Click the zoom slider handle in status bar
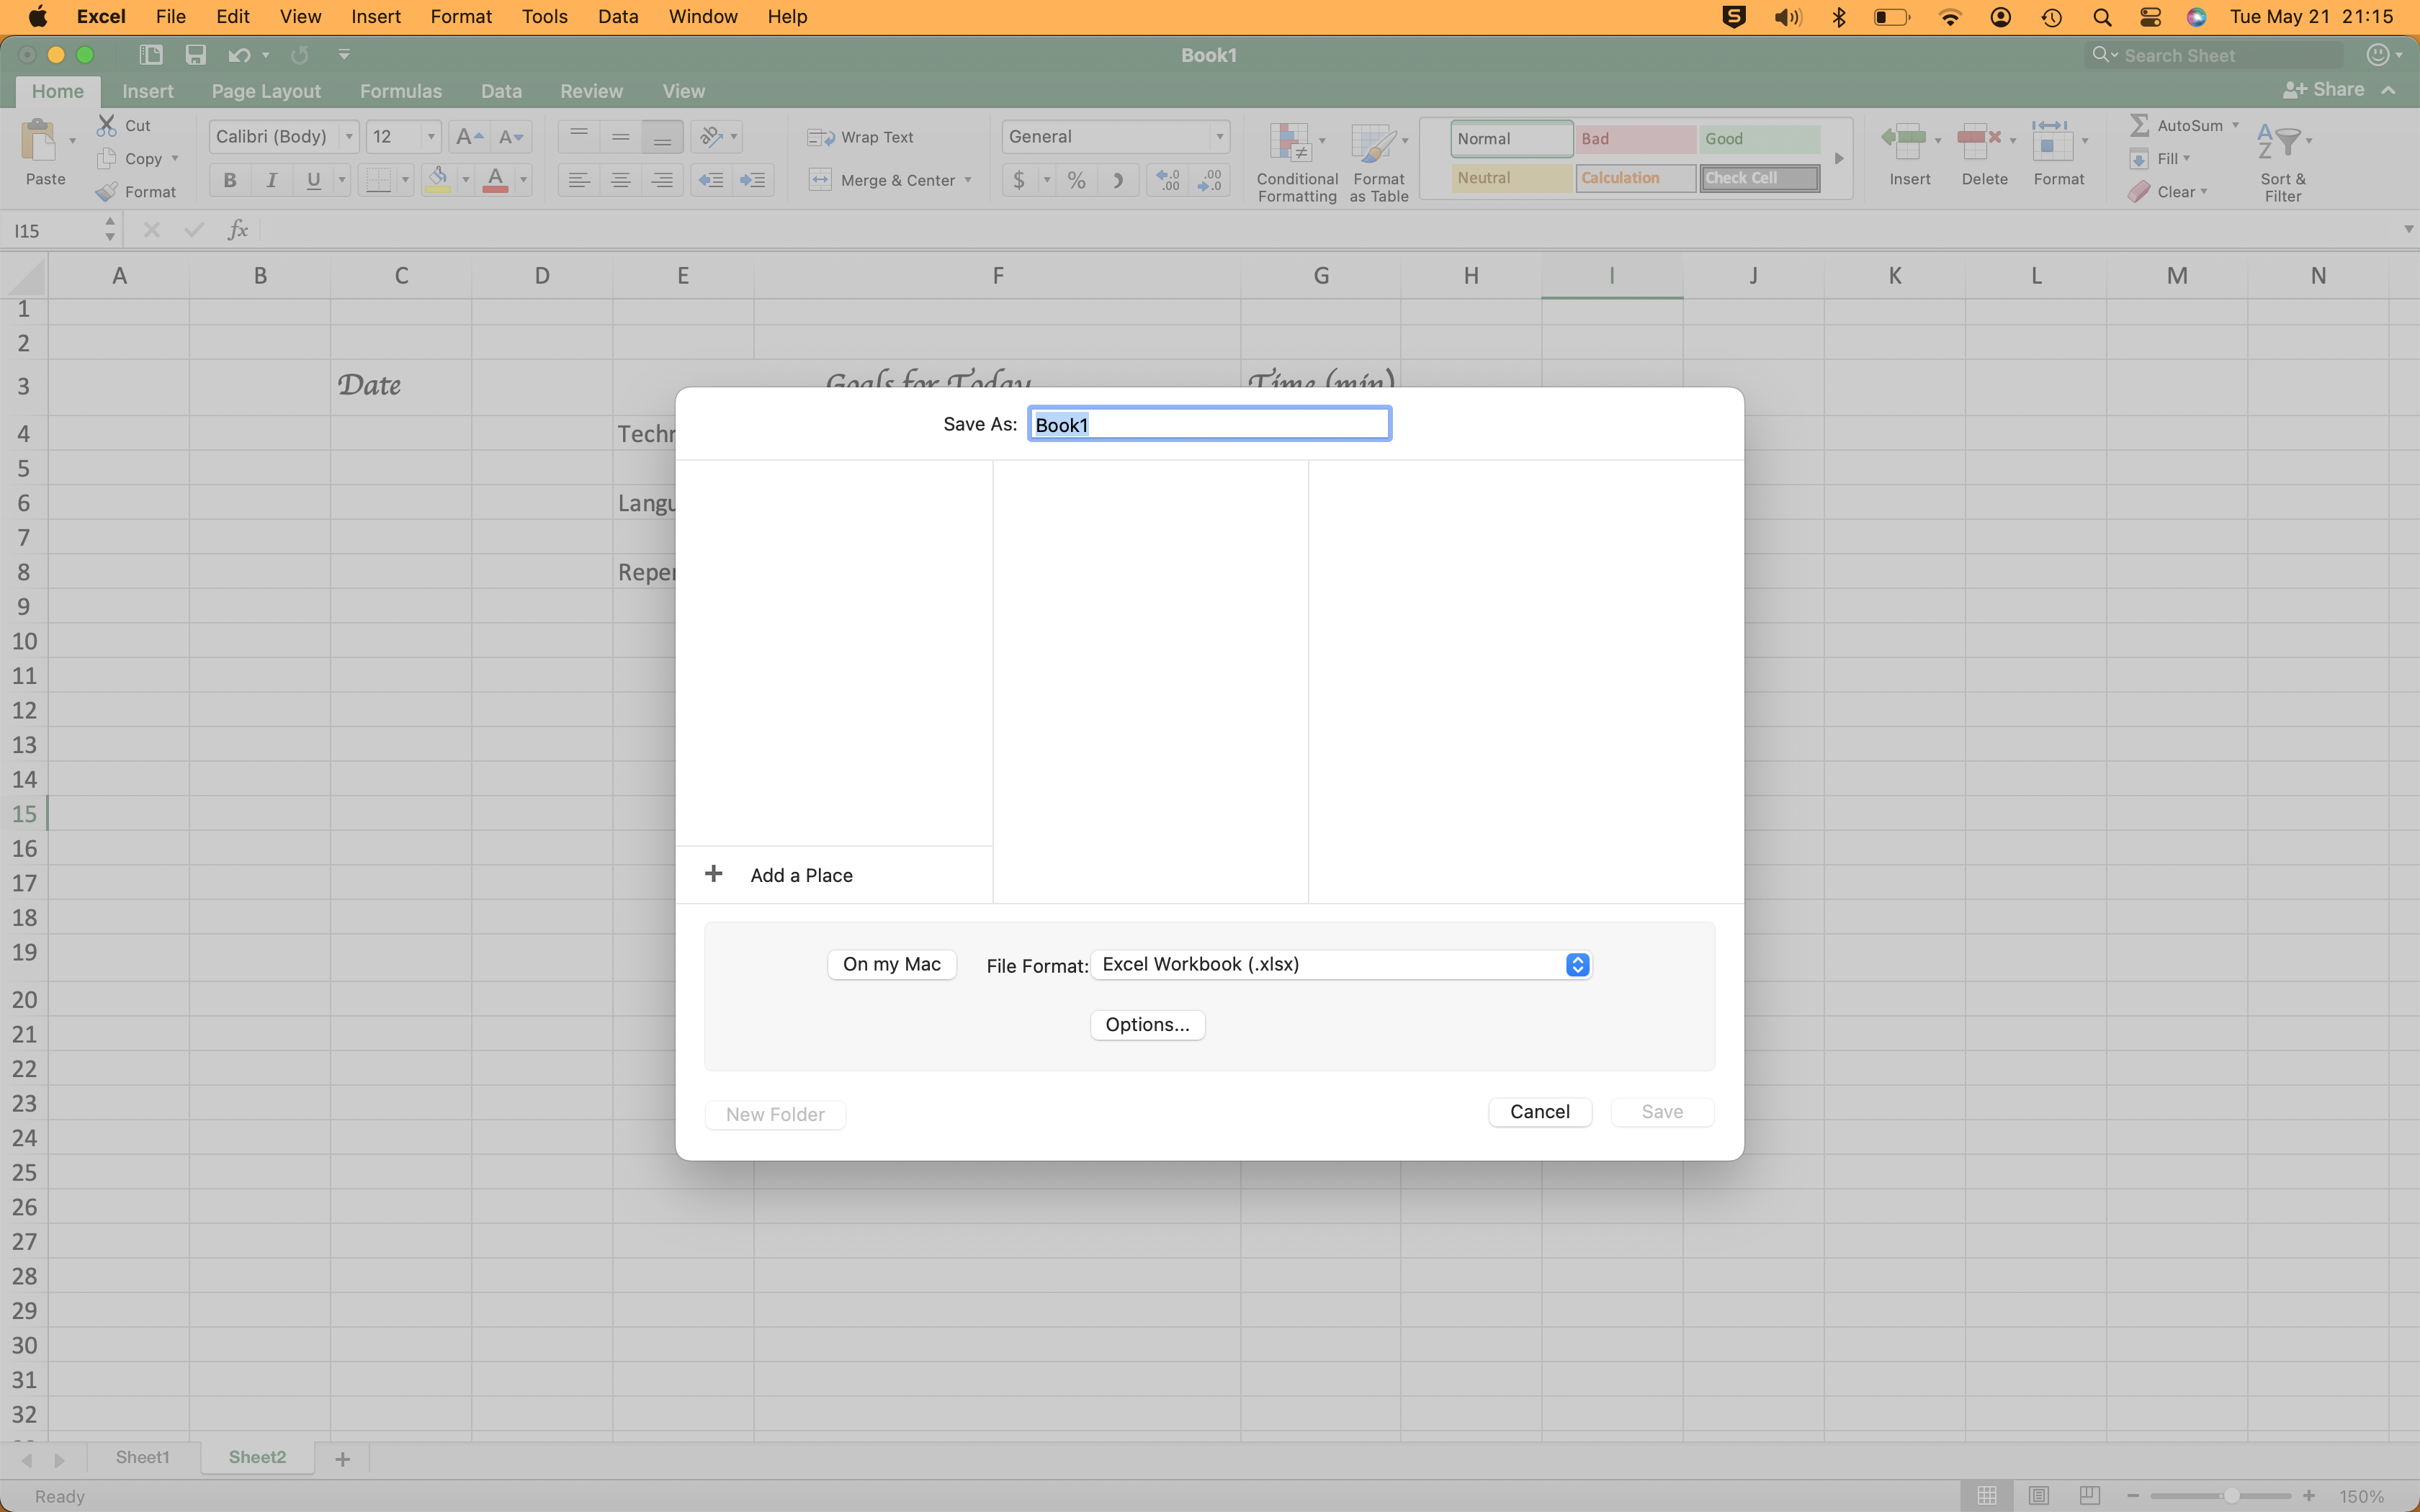Image resolution: width=2420 pixels, height=1512 pixels. (x=2231, y=1496)
